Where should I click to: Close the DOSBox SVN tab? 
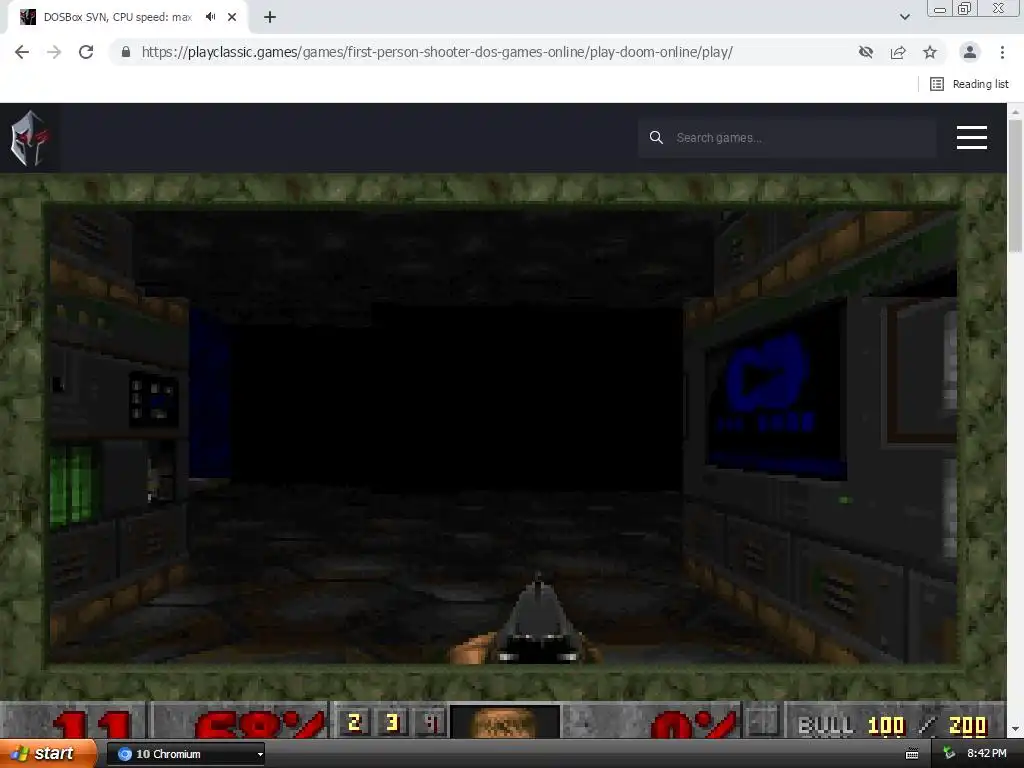pyautogui.click(x=232, y=17)
